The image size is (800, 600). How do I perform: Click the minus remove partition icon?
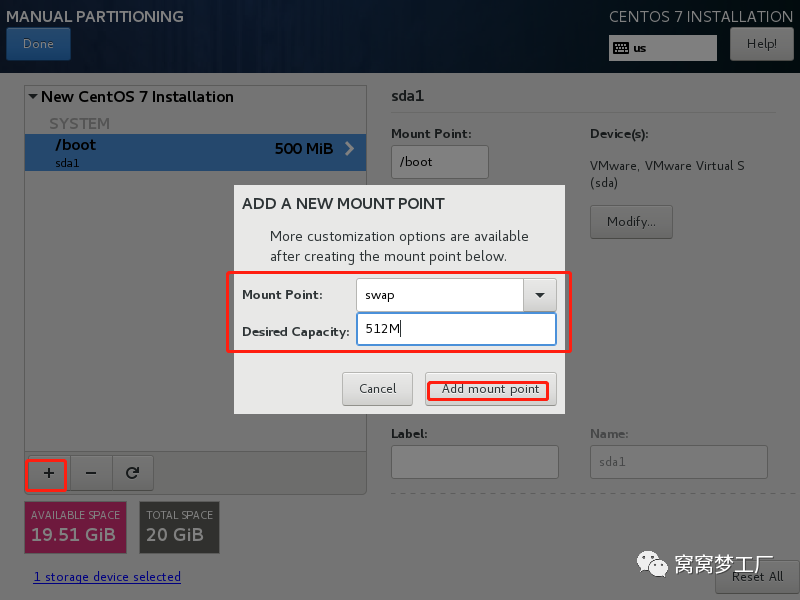[x=90, y=473]
